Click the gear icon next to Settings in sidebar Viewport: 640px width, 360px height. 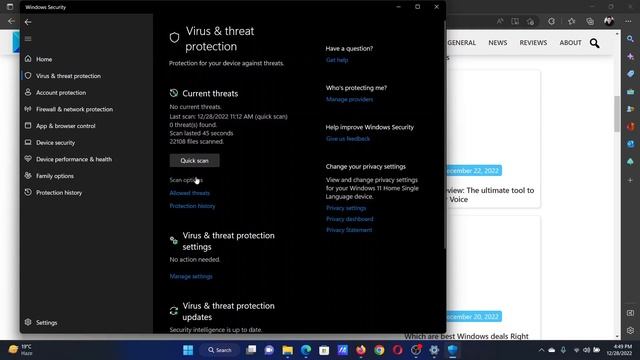28,322
